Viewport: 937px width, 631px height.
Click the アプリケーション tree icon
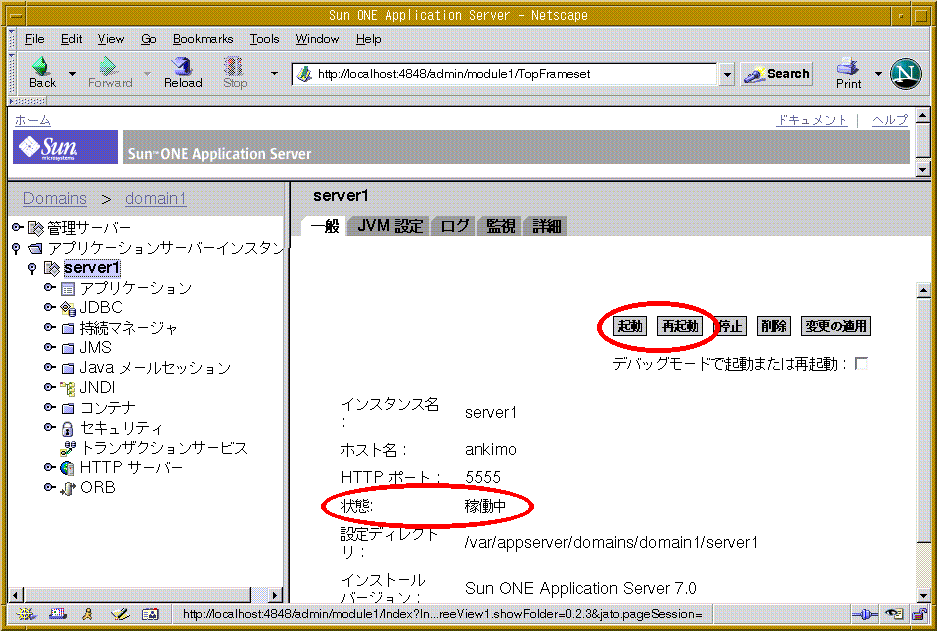(x=68, y=289)
